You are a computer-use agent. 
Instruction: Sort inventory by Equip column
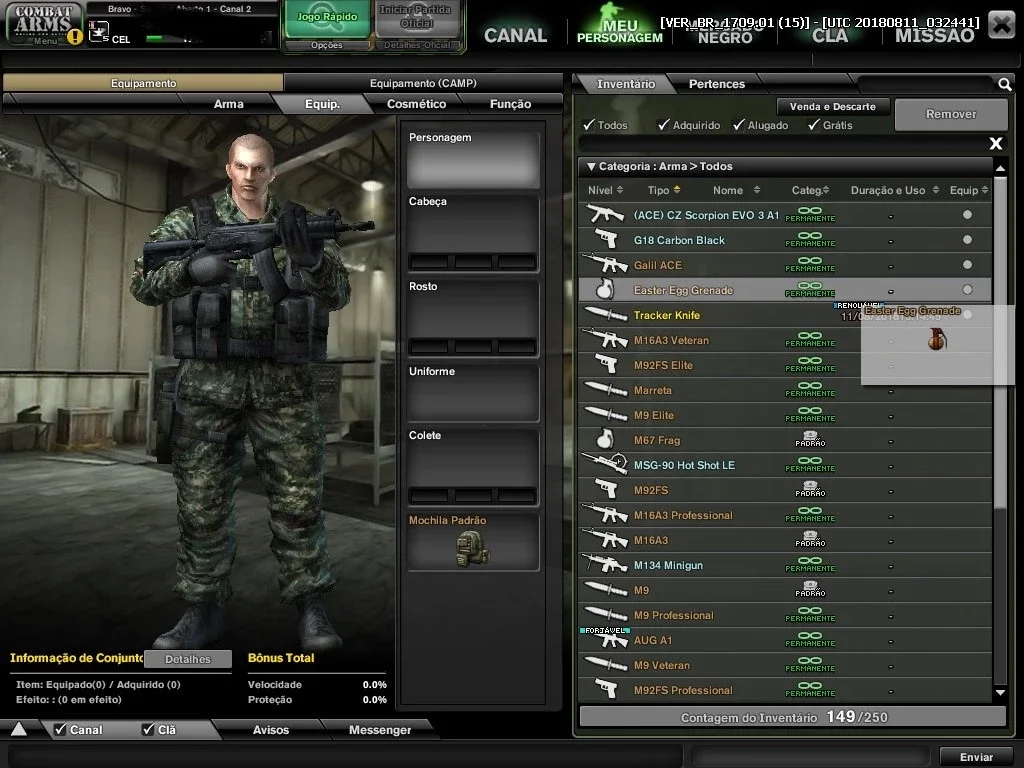tap(969, 190)
